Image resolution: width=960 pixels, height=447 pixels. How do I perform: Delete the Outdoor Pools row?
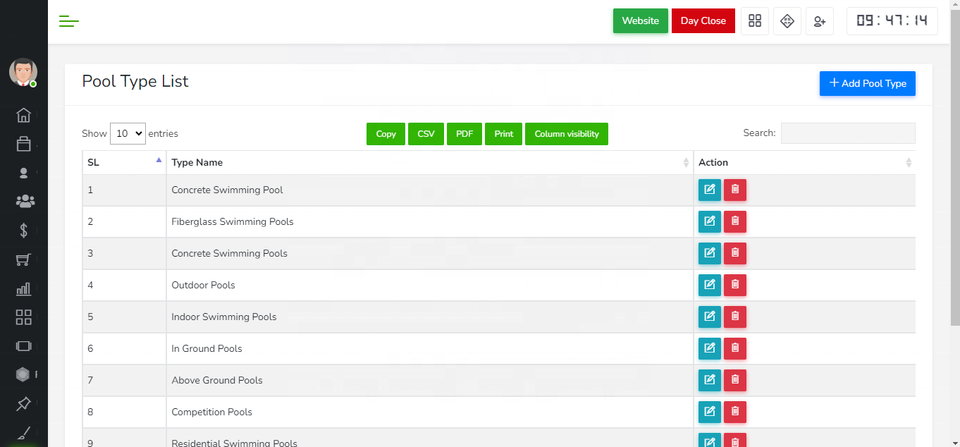735,285
